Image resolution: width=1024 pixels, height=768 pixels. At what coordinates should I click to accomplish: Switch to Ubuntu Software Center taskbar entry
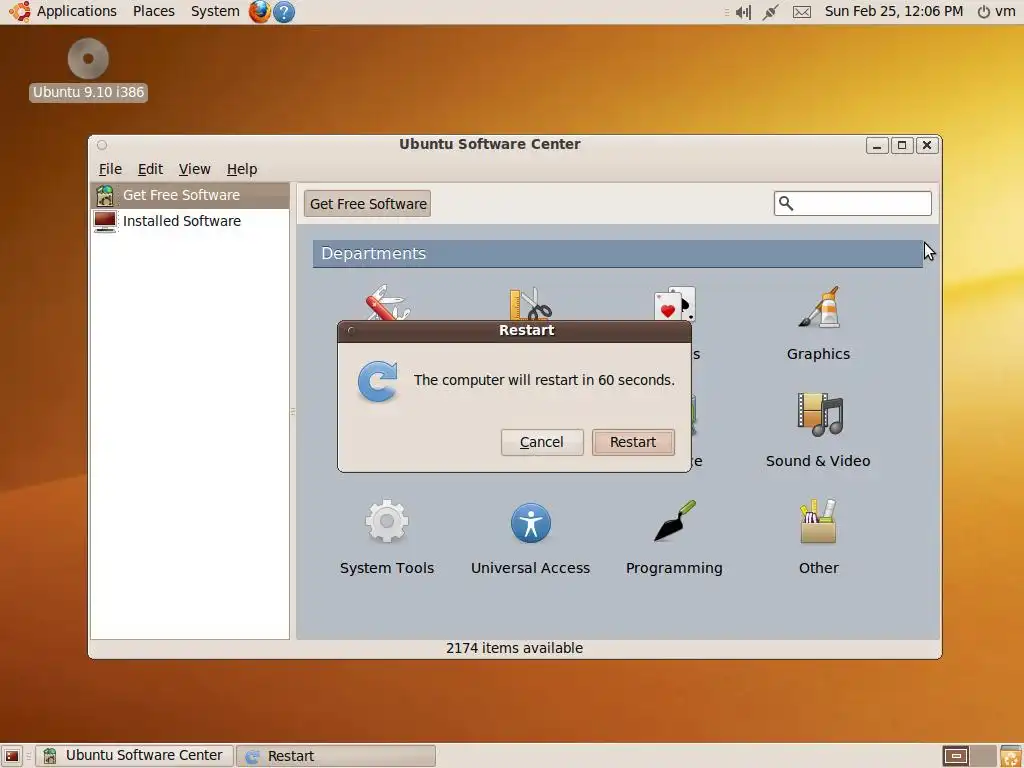133,756
